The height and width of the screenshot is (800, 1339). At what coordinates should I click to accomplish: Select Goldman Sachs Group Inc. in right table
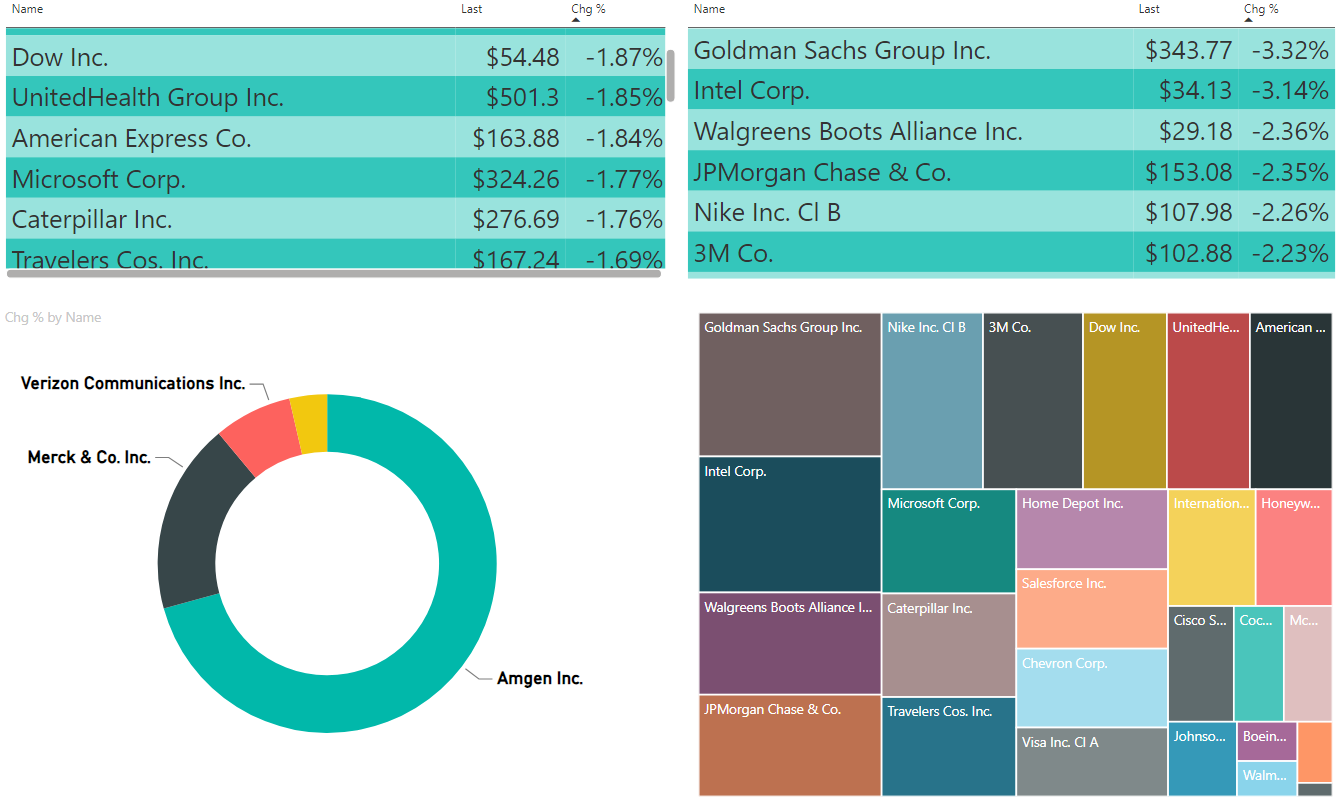tap(842, 50)
